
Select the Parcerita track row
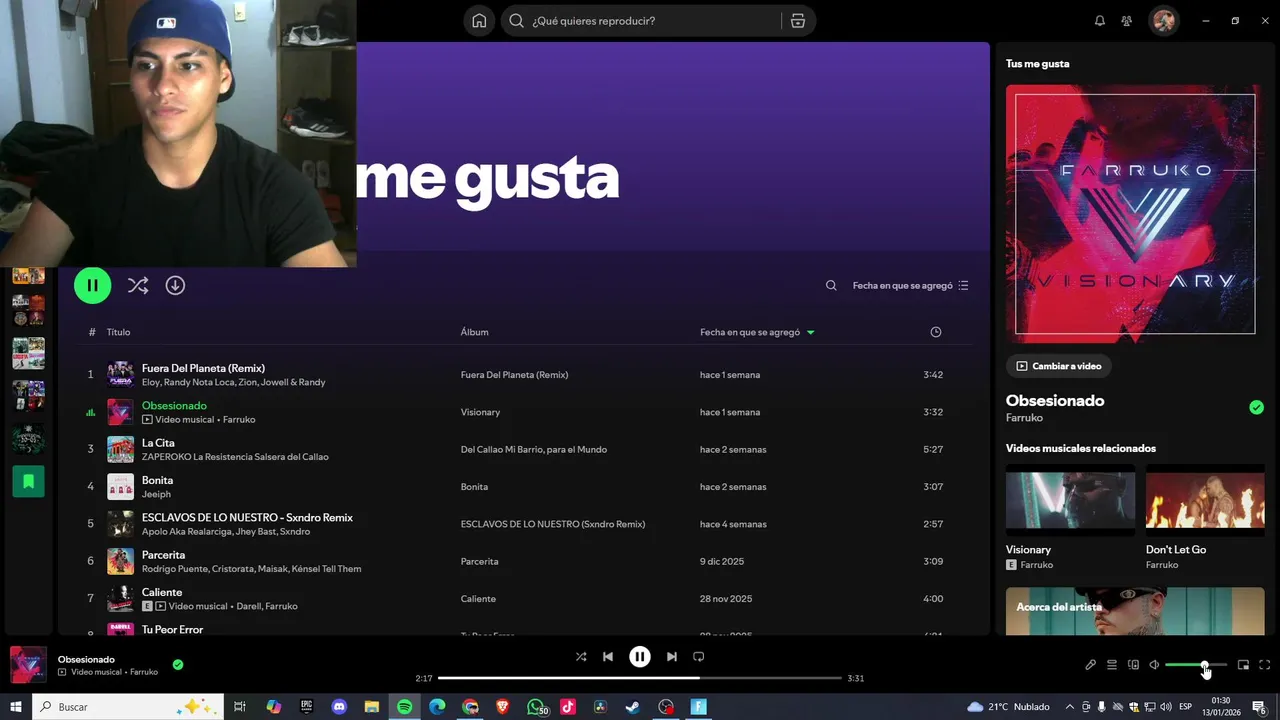[515, 561]
